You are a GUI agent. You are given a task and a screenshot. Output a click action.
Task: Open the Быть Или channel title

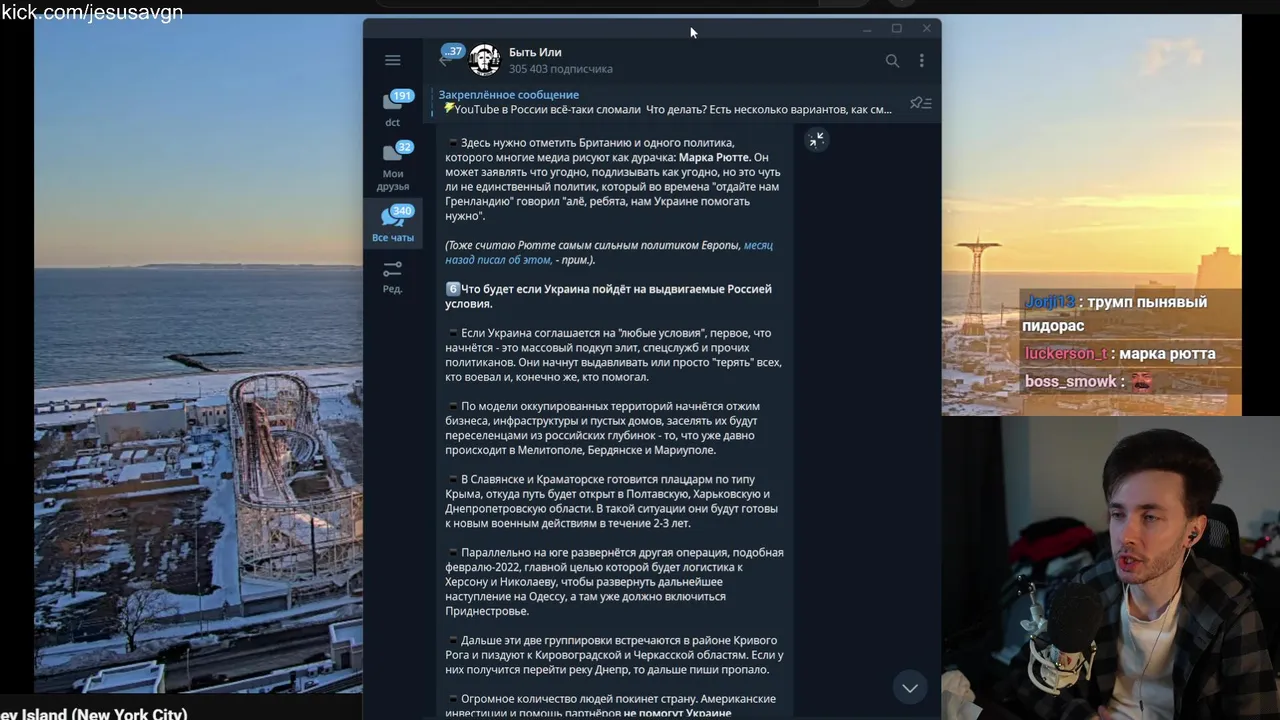tap(535, 52)
